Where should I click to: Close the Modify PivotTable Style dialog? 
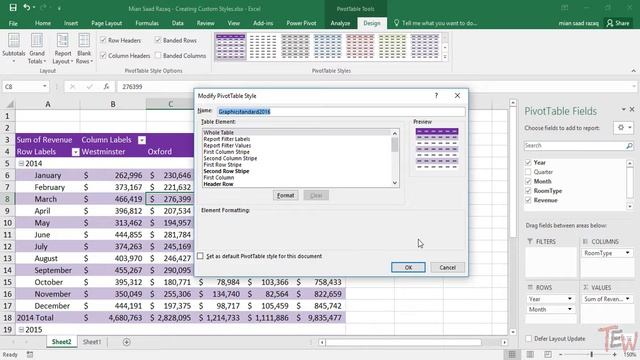[457, 96]
